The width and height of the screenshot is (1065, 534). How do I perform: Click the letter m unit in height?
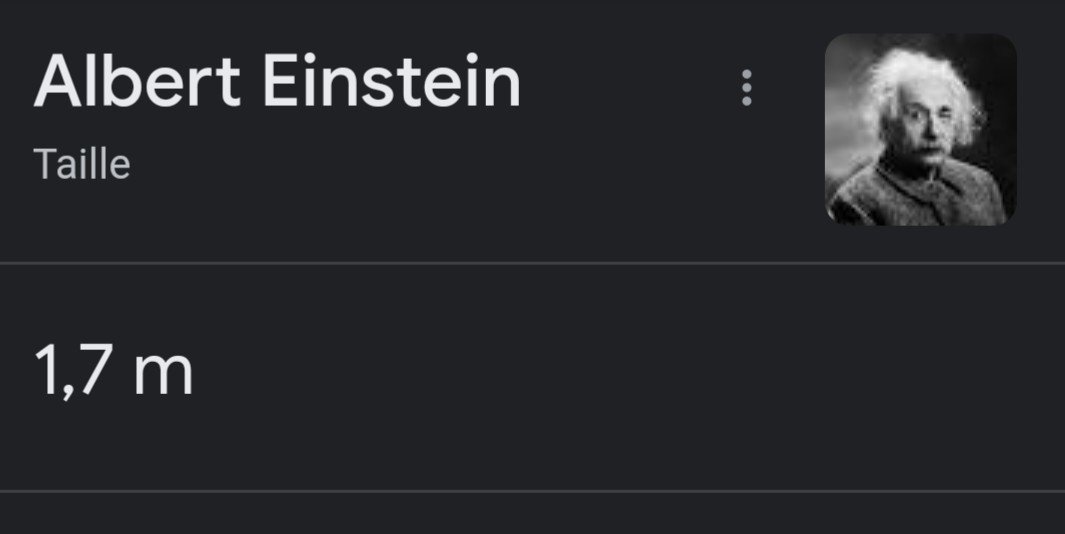(162, 375)
